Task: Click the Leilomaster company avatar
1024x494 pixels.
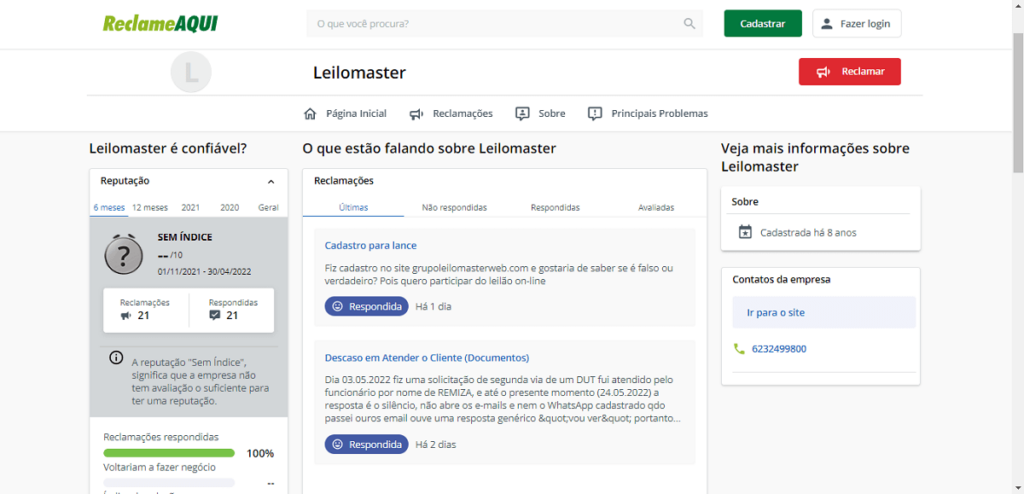Action: 191,72
